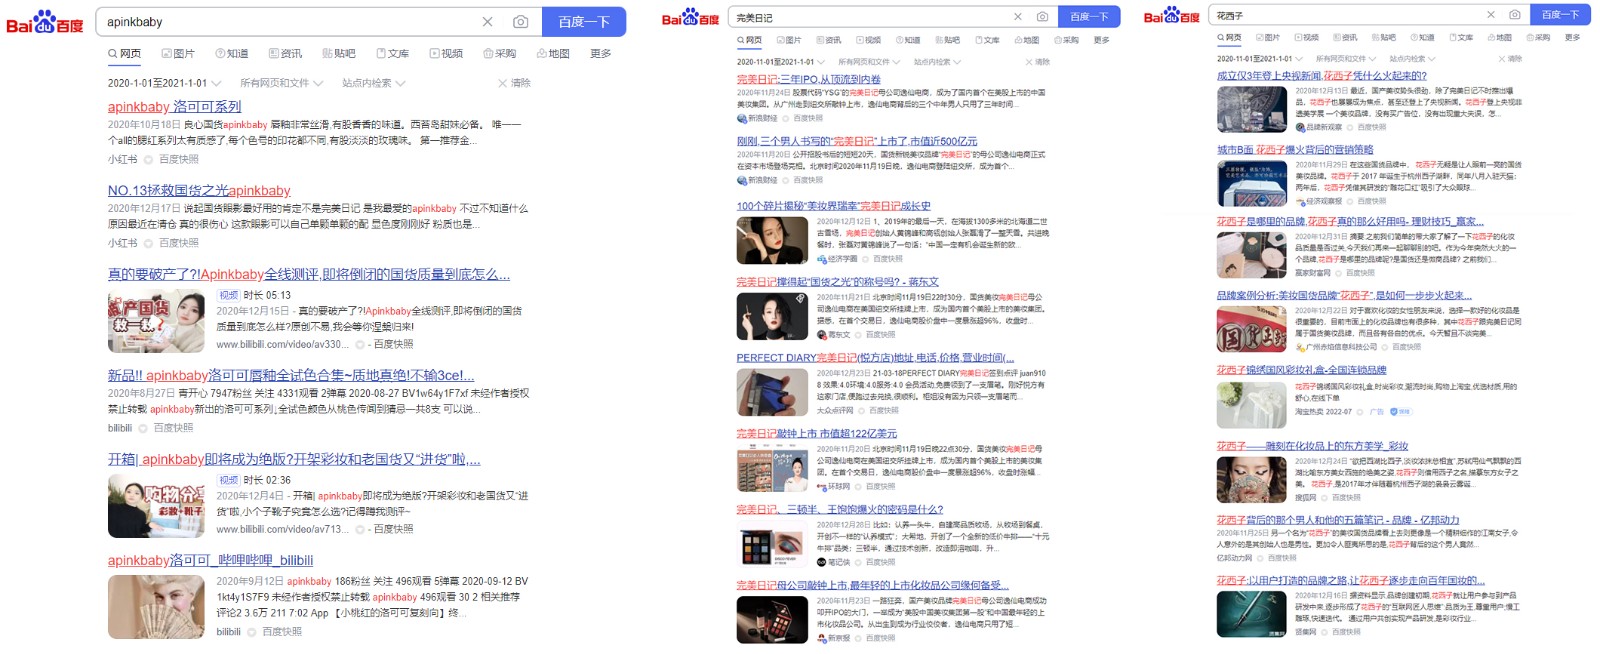Open result '成立仅3年登上央视新闻,花西子凭什么火起来的?'
Image resolution: width=1600 pixels, height=654 pixels.
coord(1322,75)
